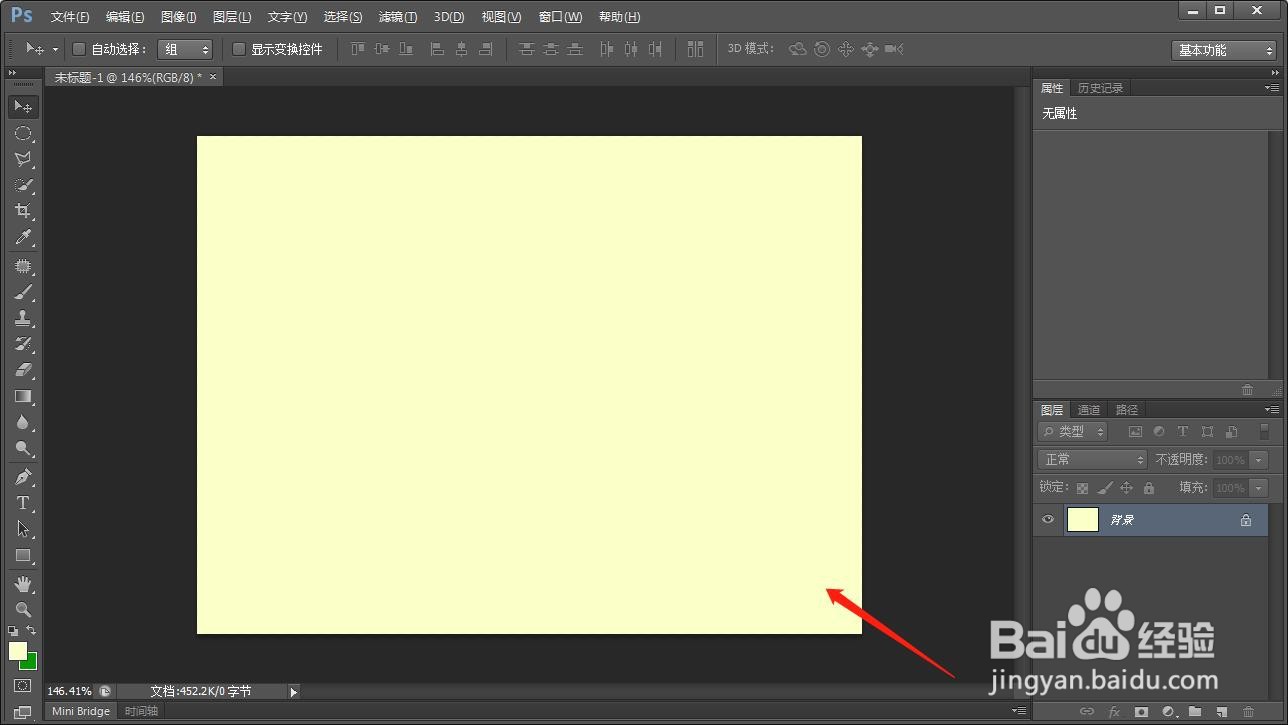The image size is (1288, 725).
Task: Click the add layer mask icon
Action: pyautogui.click(x=1141, y=712)
